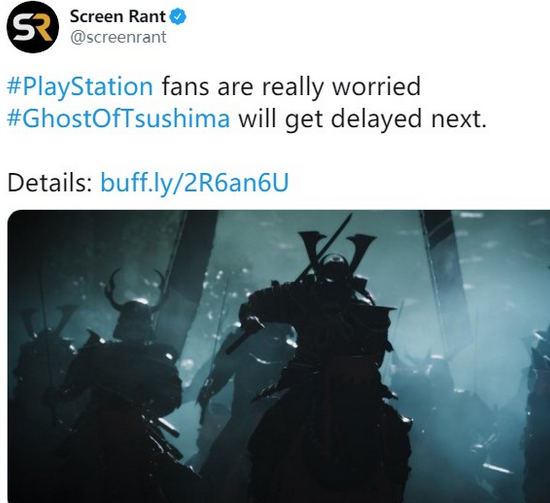Click the hash symbol before GhostOfTsushima
This screenshot has width=550, height=503.
(14, 118)
